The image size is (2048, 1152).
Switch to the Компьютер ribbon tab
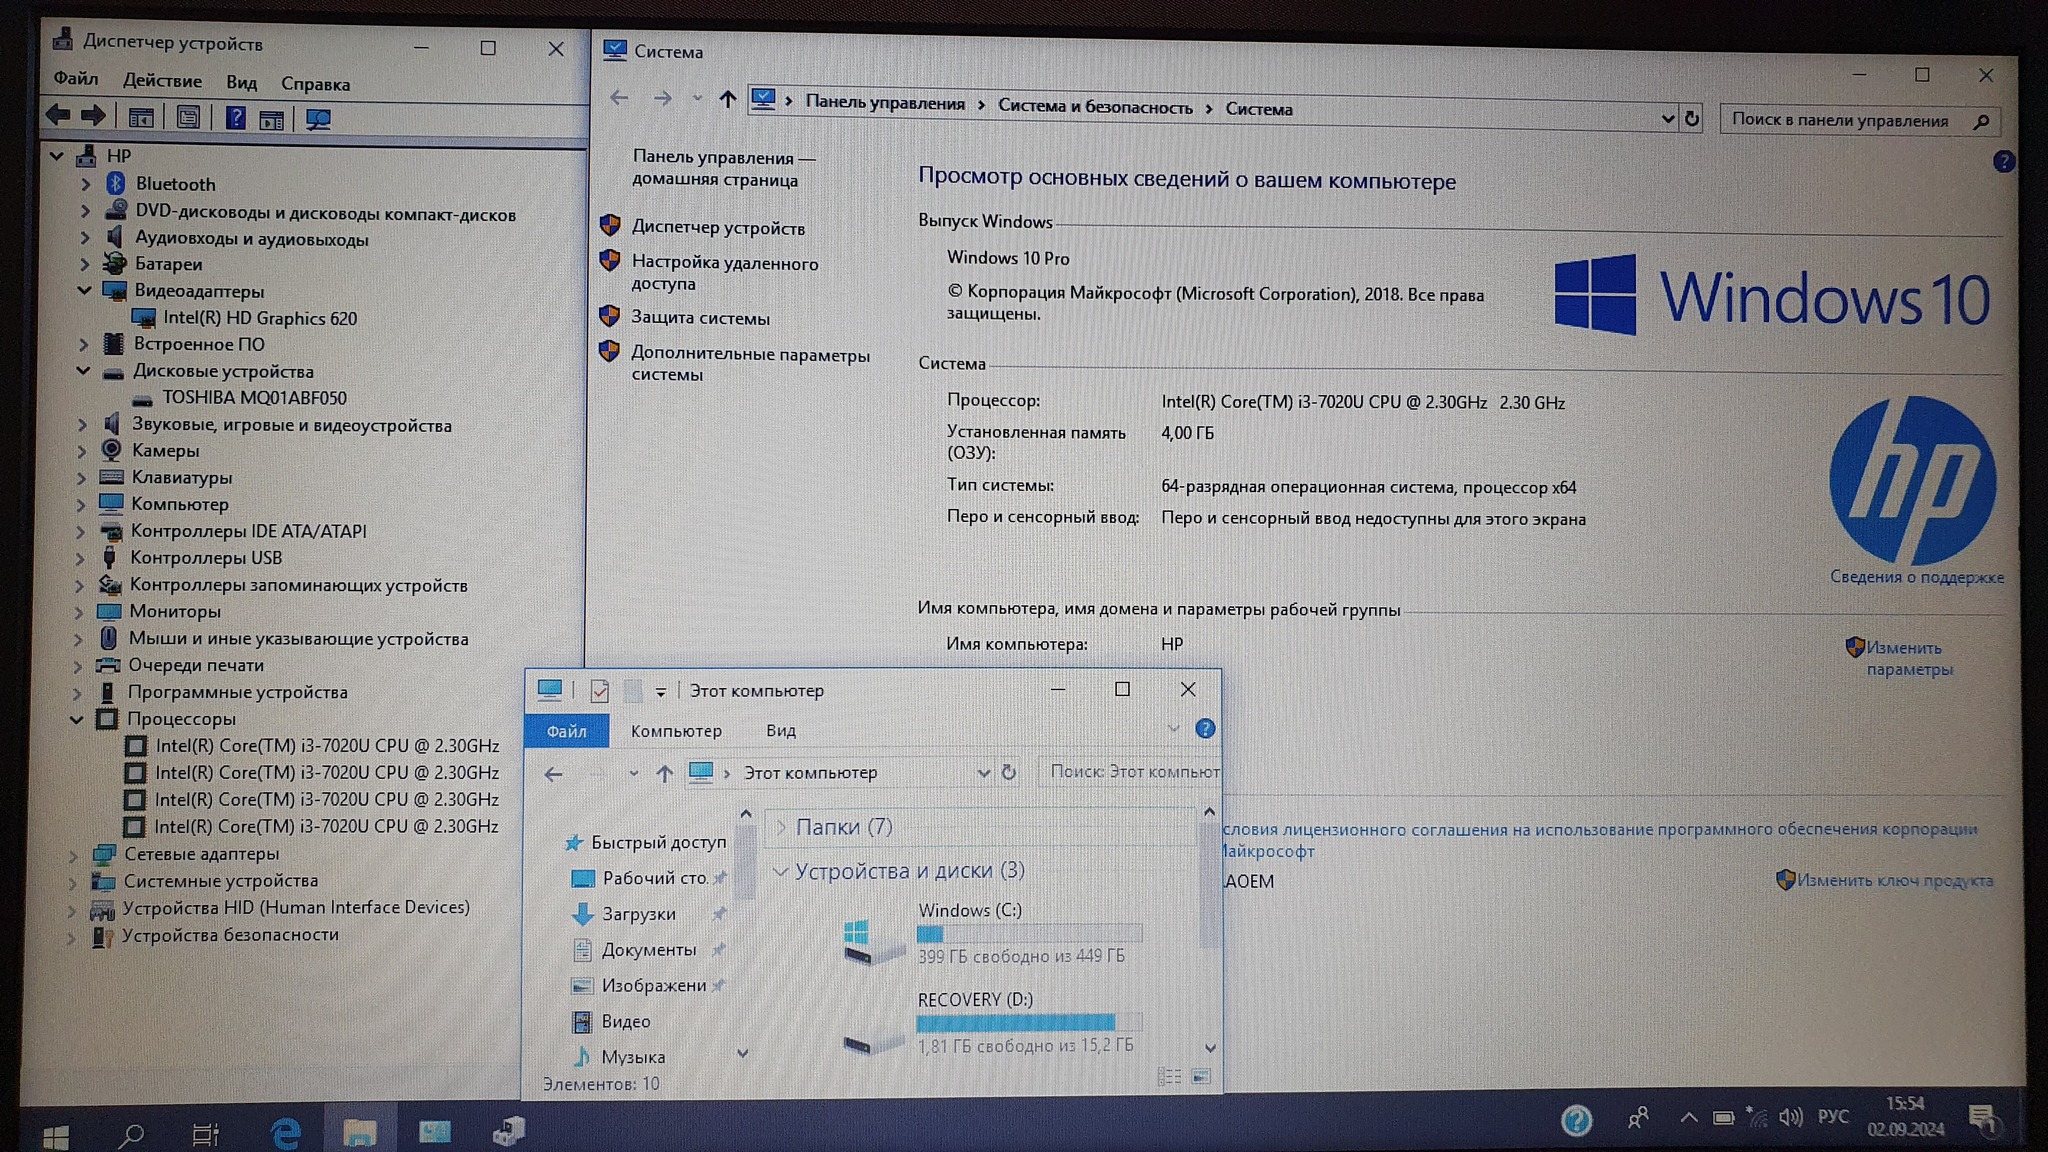point(676,731)
